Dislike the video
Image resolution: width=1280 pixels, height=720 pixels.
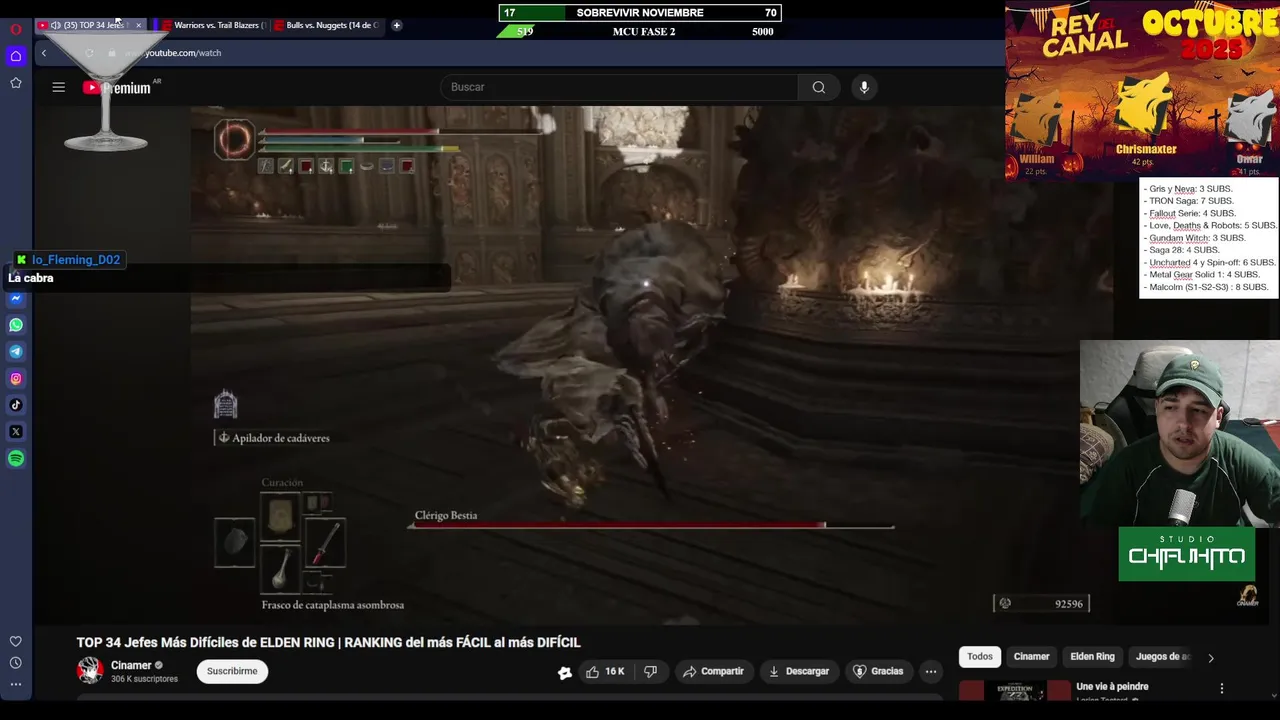(650, 672)
